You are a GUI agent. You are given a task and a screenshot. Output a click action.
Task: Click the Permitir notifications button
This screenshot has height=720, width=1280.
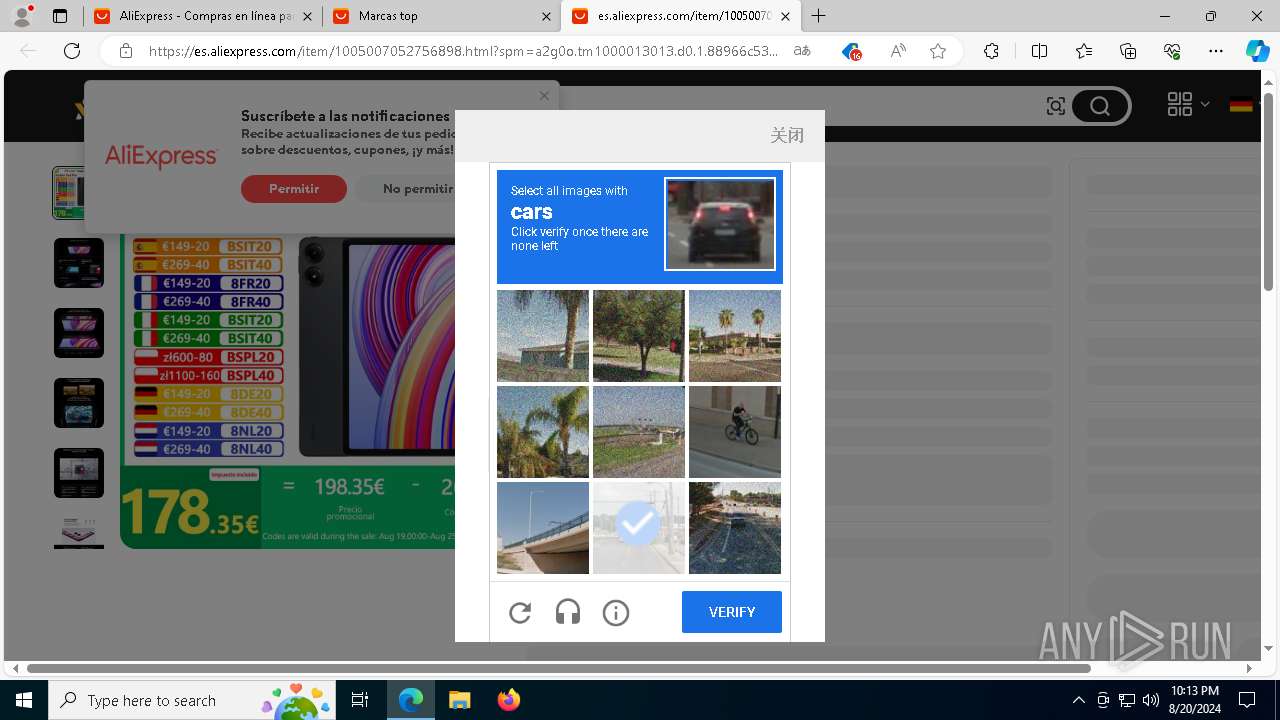294,189
